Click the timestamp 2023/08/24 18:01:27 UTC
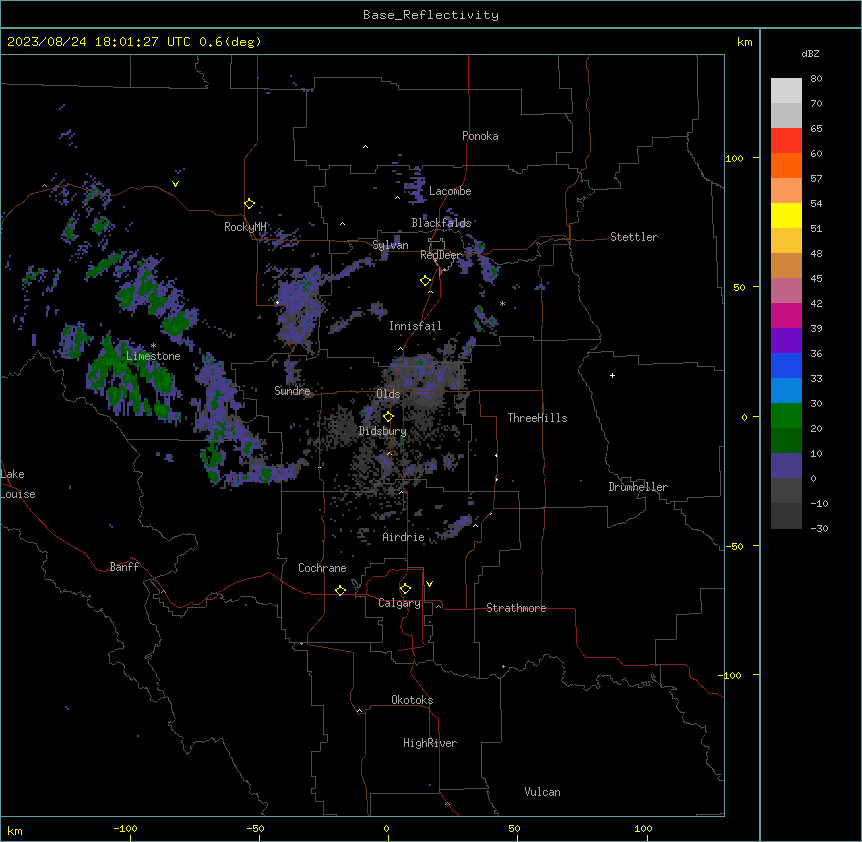 tap(99, 42)
